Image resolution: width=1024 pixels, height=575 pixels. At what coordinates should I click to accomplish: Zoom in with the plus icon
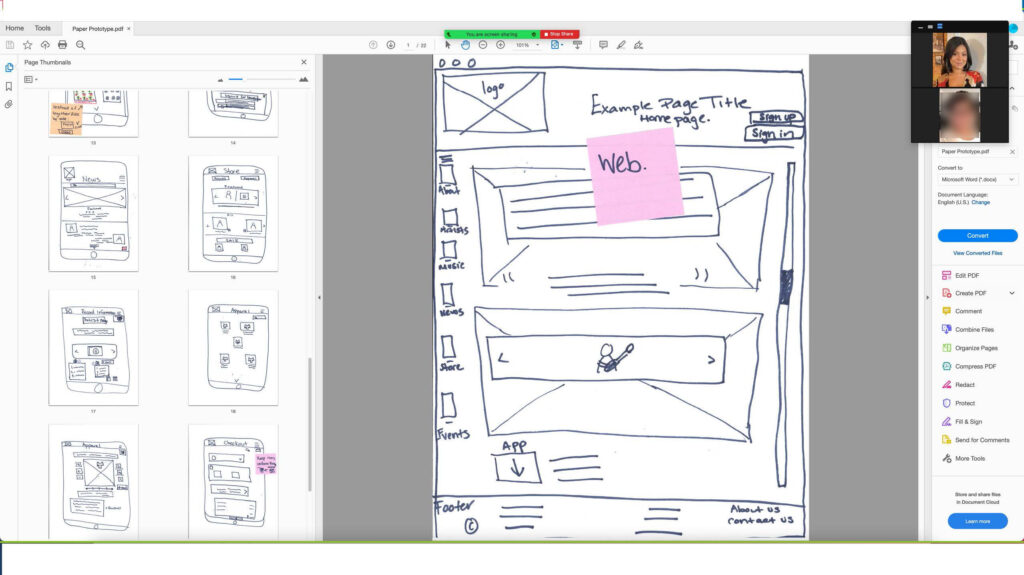point(500,45)
